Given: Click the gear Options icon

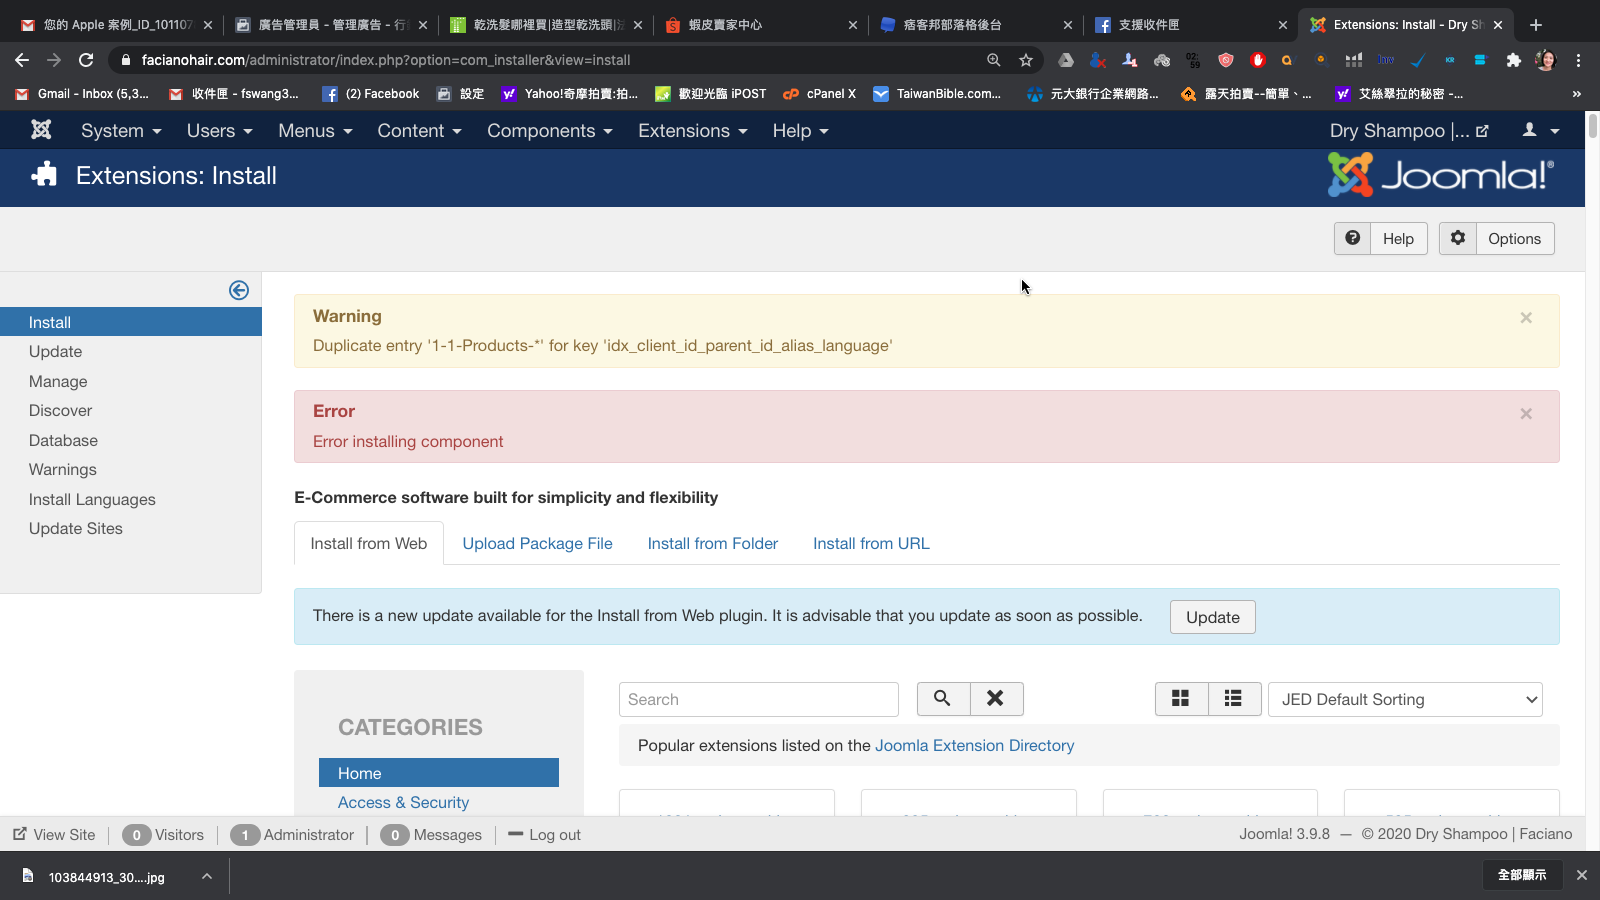Looking at the screenshot, I should [1458, 238].
